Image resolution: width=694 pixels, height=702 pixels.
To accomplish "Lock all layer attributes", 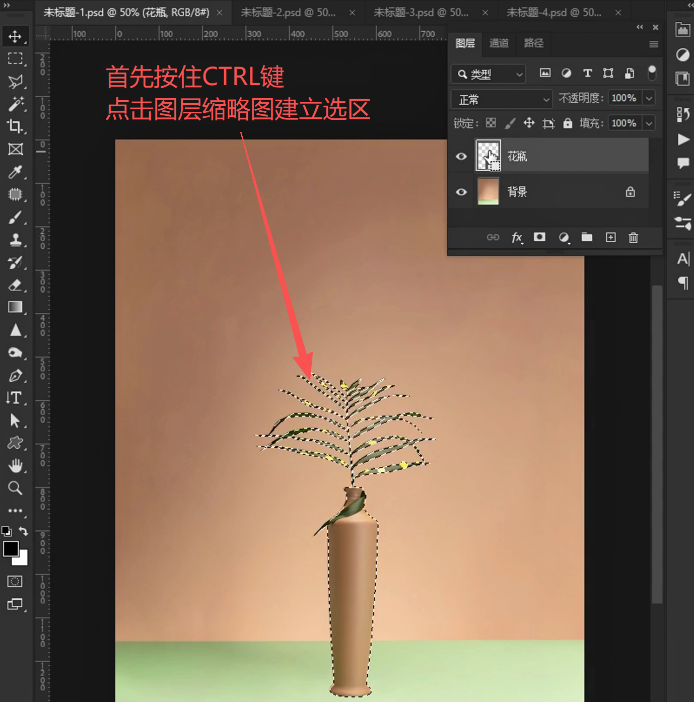I will (x=568, y=123).
